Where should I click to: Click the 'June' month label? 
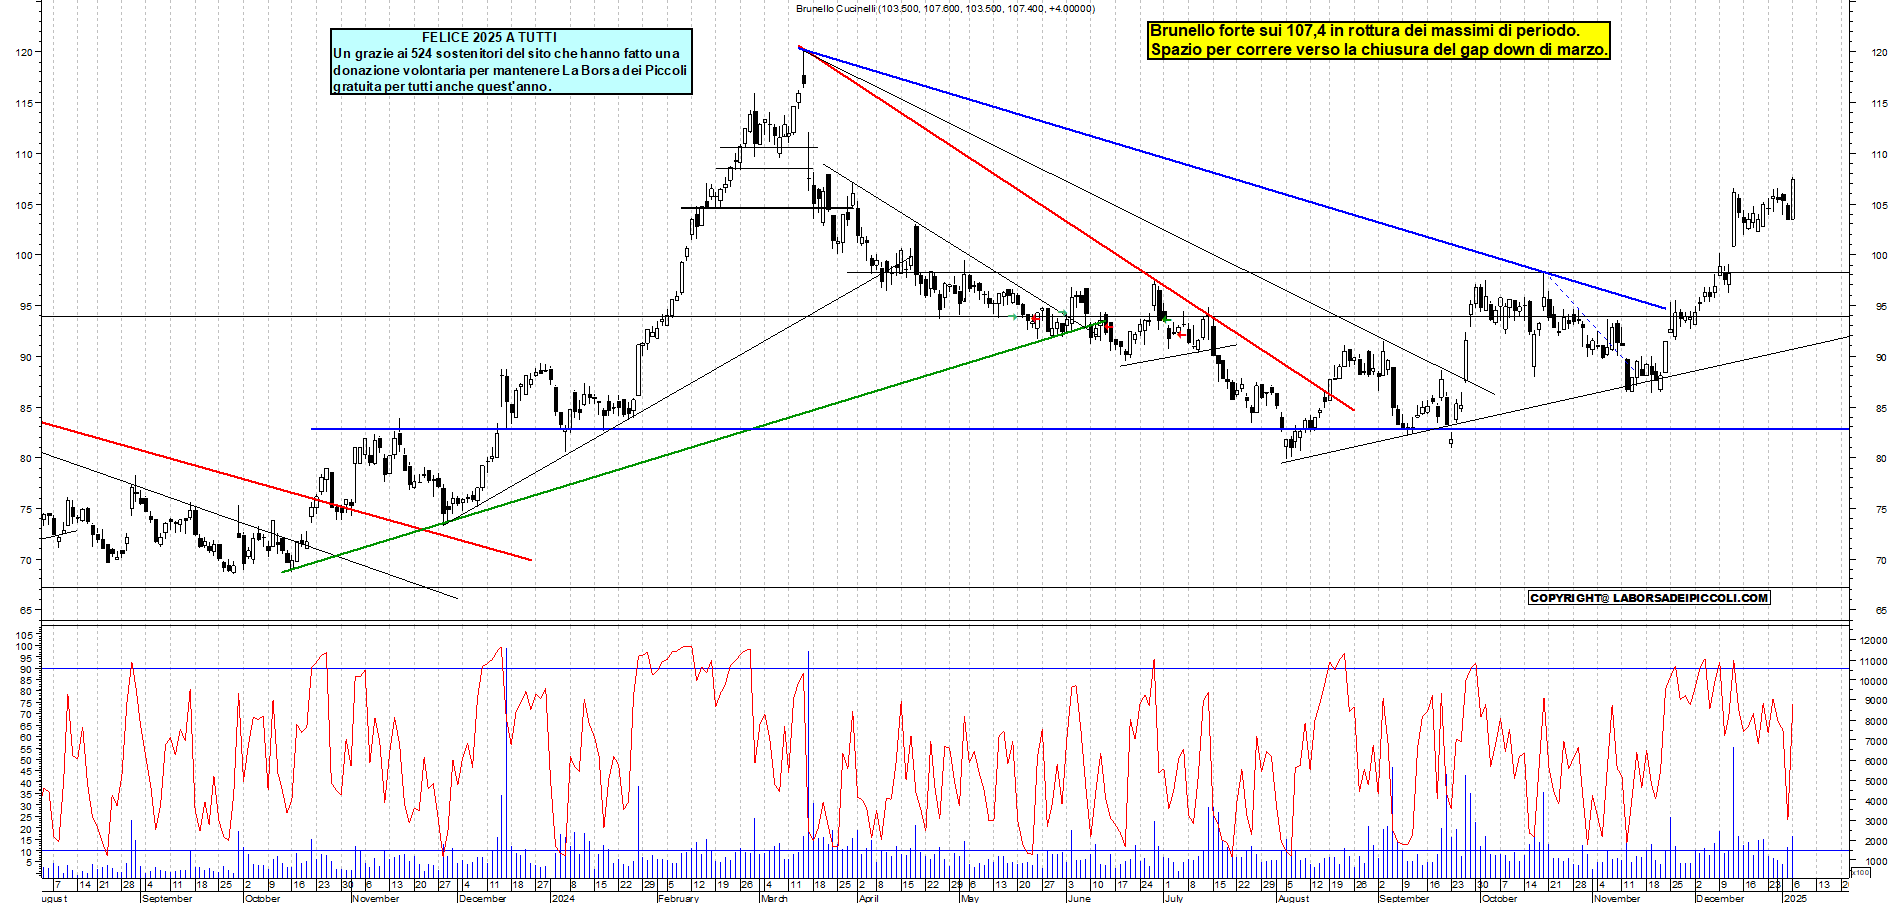pos(1079,898)
